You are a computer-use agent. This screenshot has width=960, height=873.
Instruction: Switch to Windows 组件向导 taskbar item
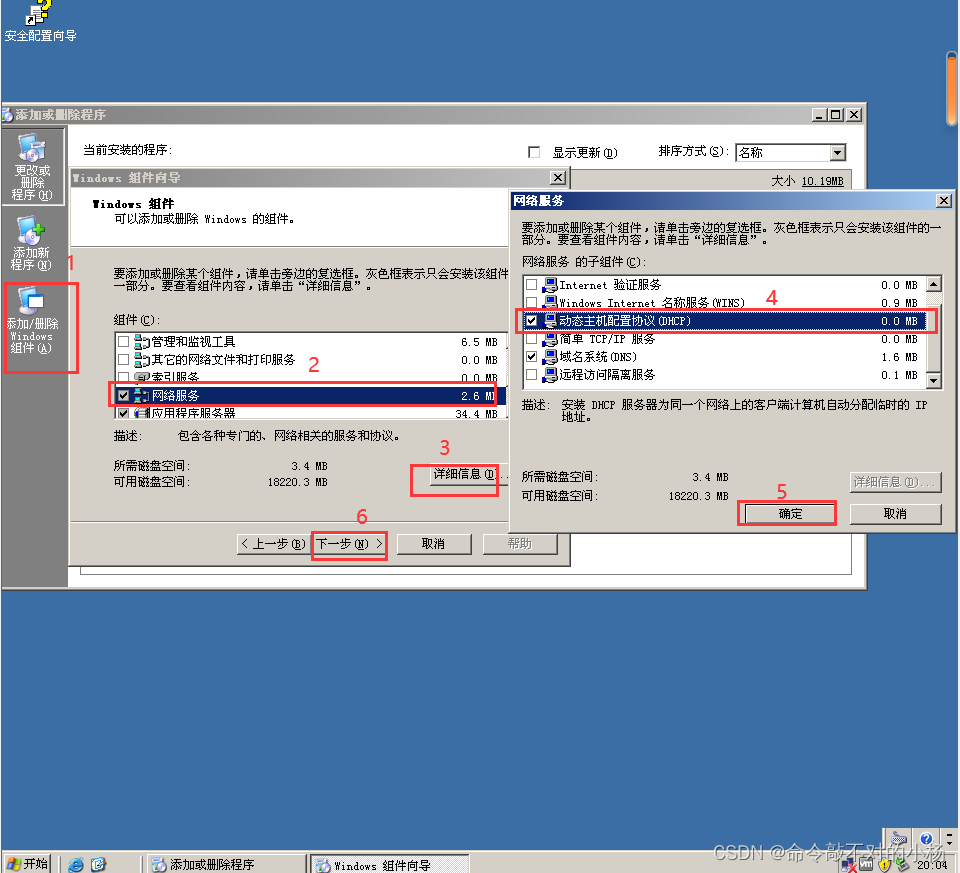[389, 864]
